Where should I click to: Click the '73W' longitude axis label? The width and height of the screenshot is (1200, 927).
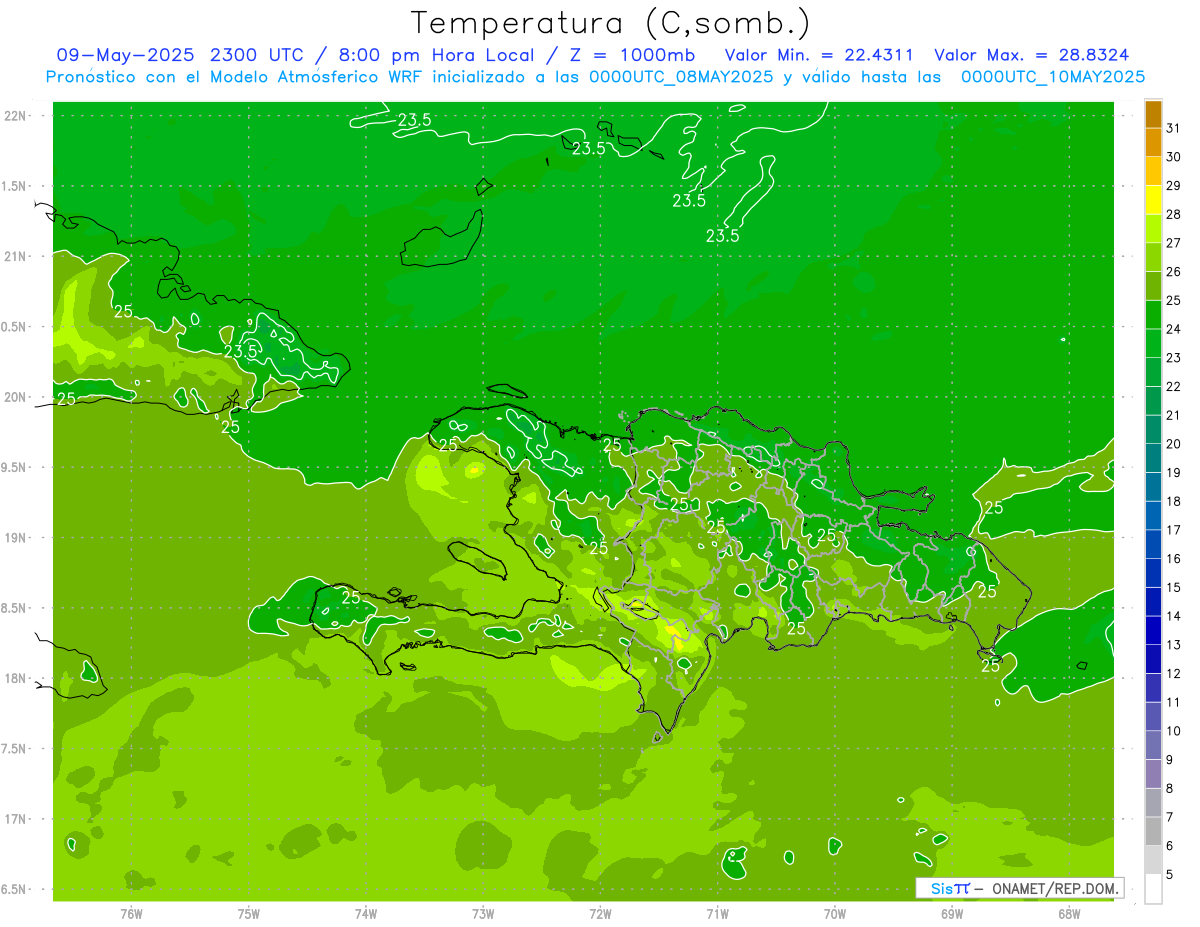tap(483, 913)
